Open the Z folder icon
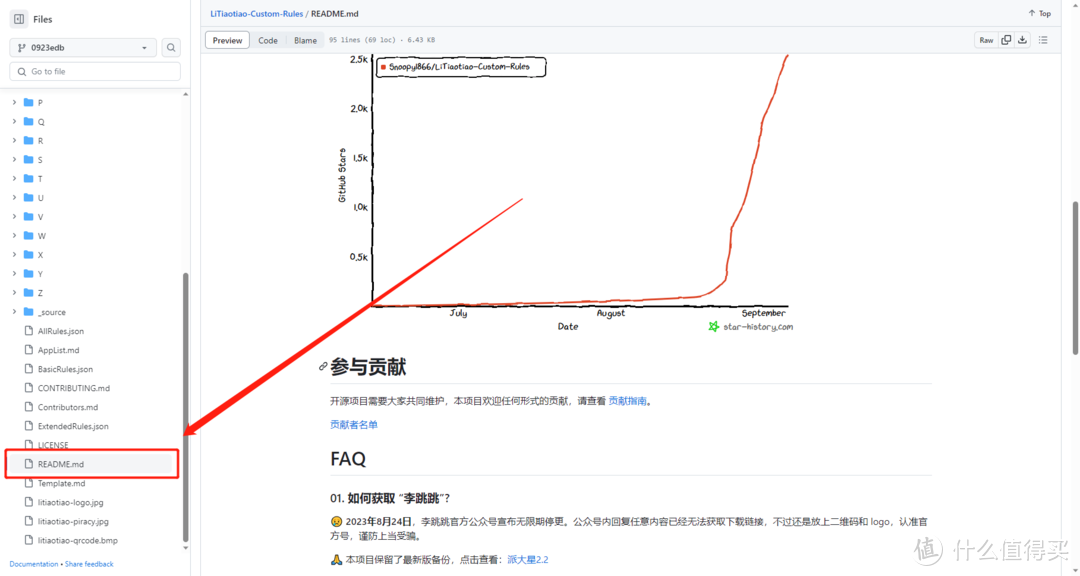The height and width of the screenshot is (576, 1080). pos(28,293)
